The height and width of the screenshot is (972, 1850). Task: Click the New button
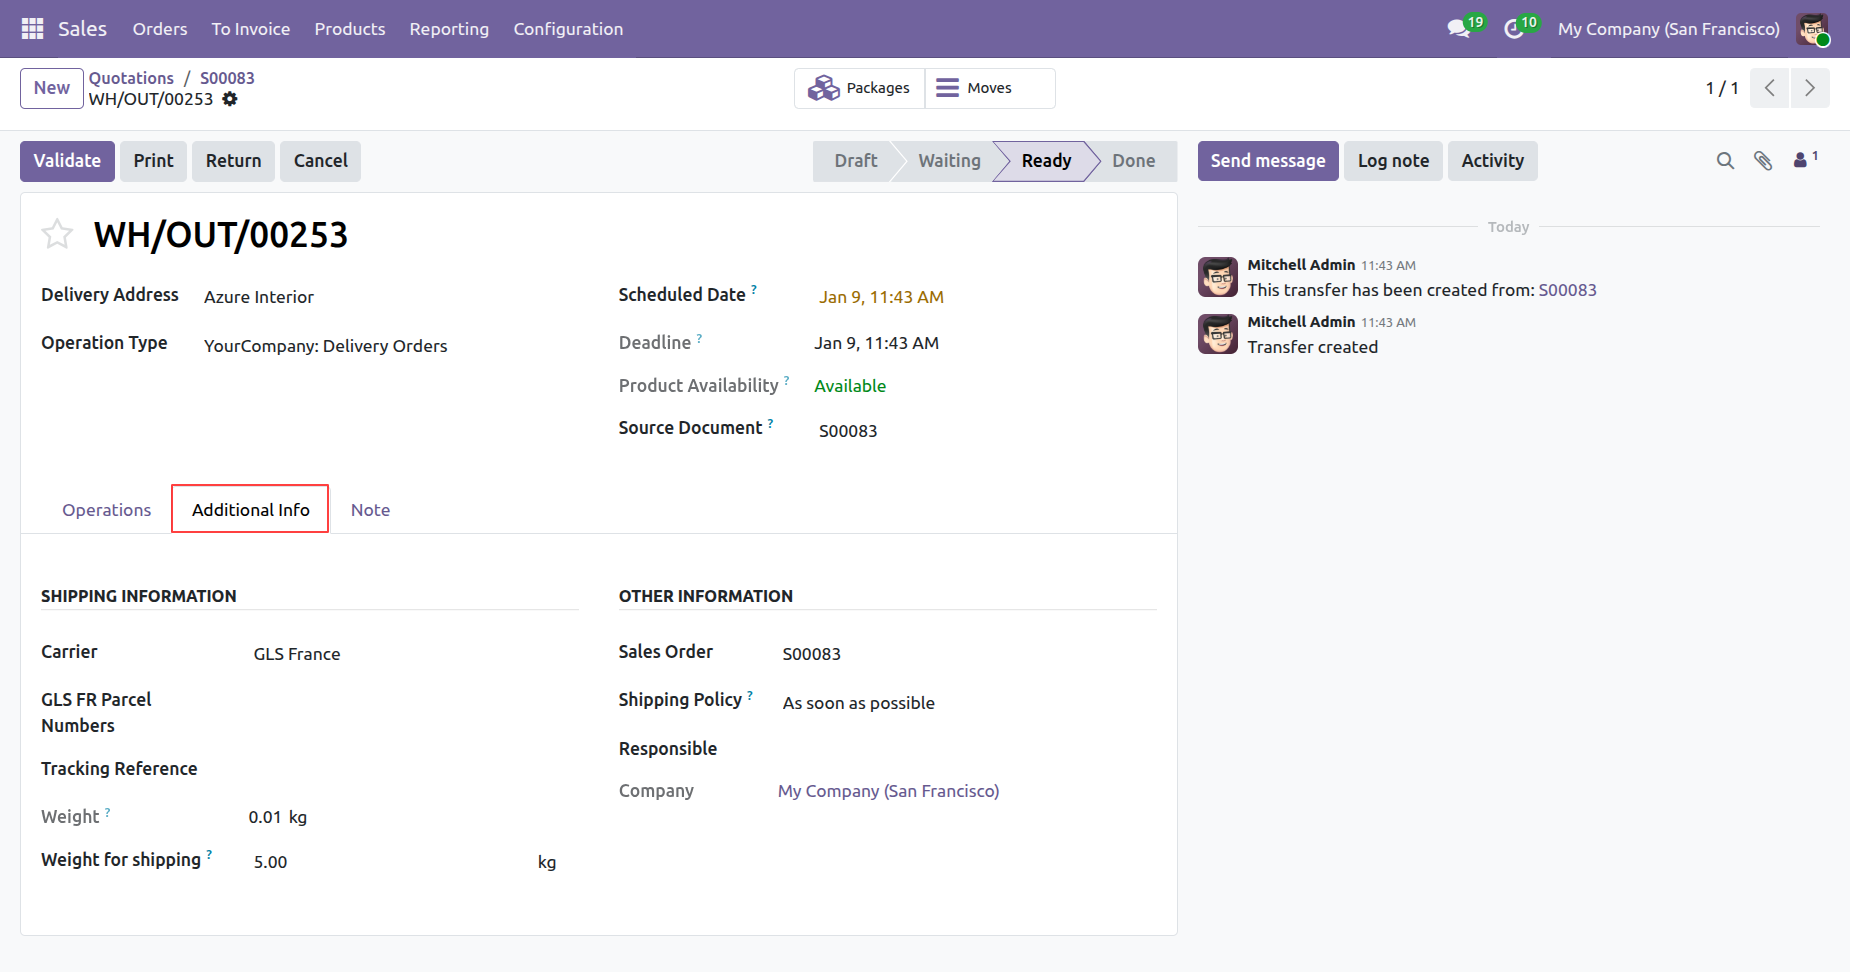click(52, 88)
